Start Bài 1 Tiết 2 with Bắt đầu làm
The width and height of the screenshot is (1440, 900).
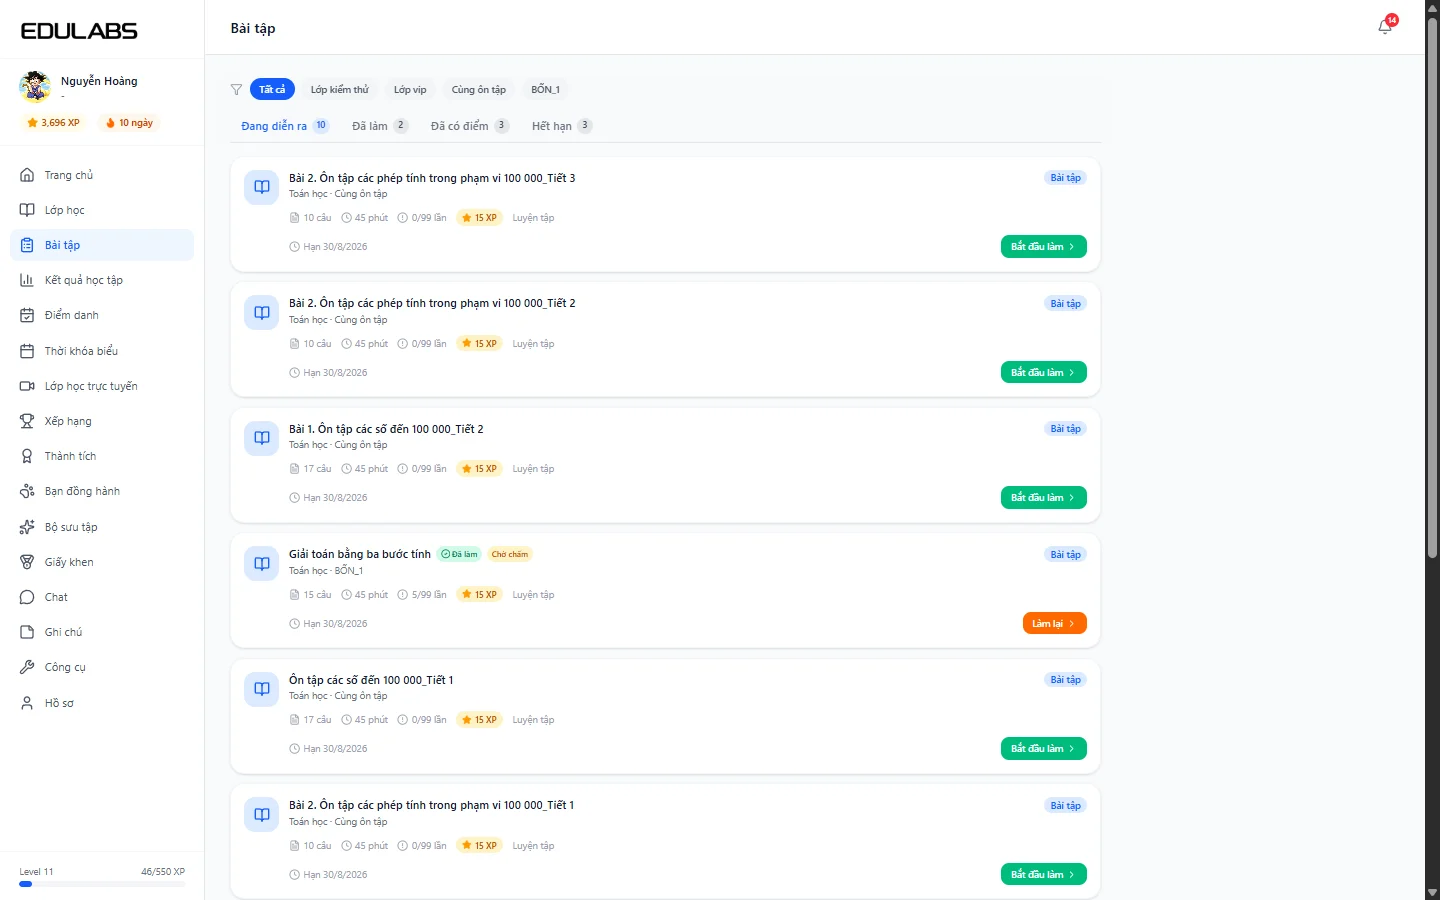[x=1043, y=498]
